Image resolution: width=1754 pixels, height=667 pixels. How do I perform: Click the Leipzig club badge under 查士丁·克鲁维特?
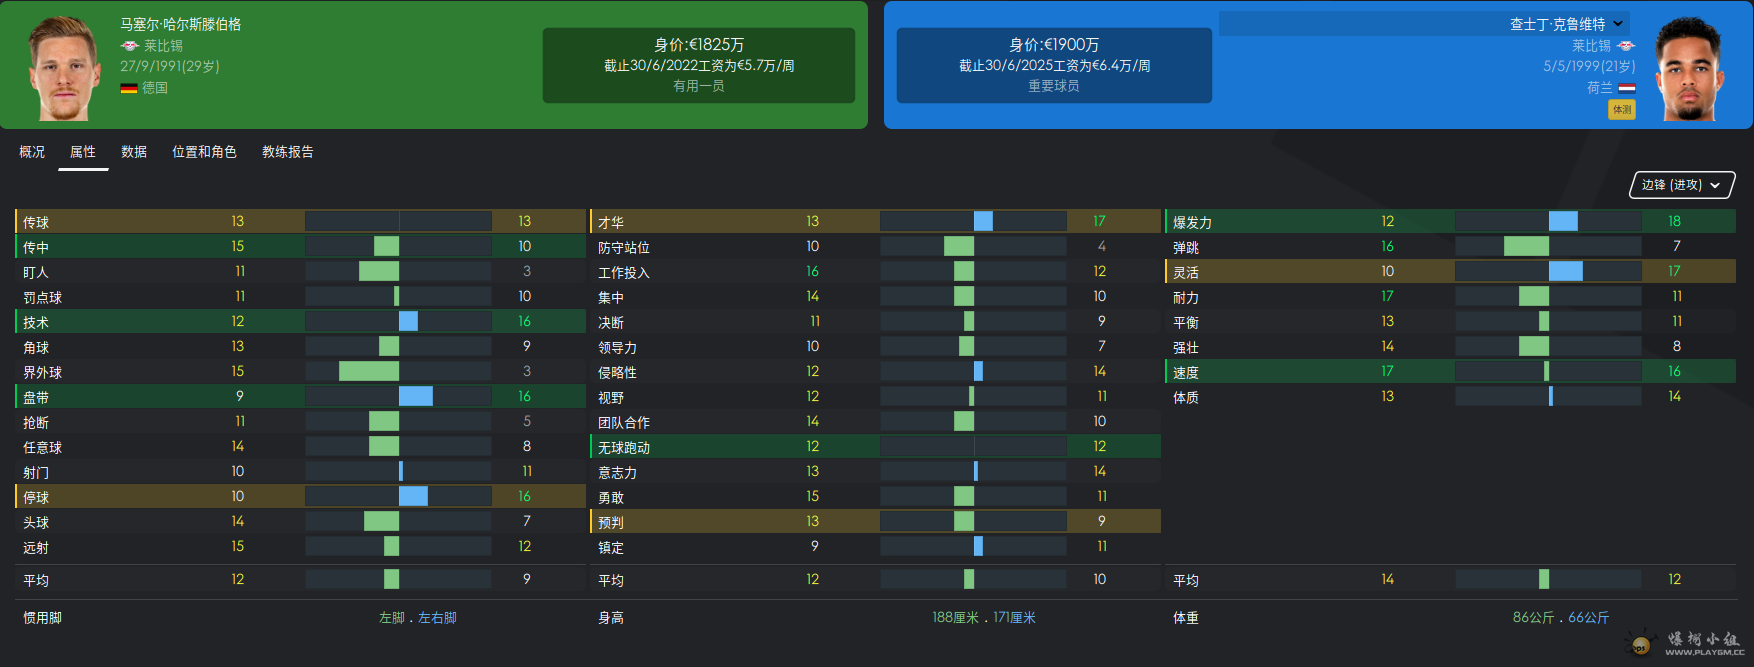[x=1626, y=46]
